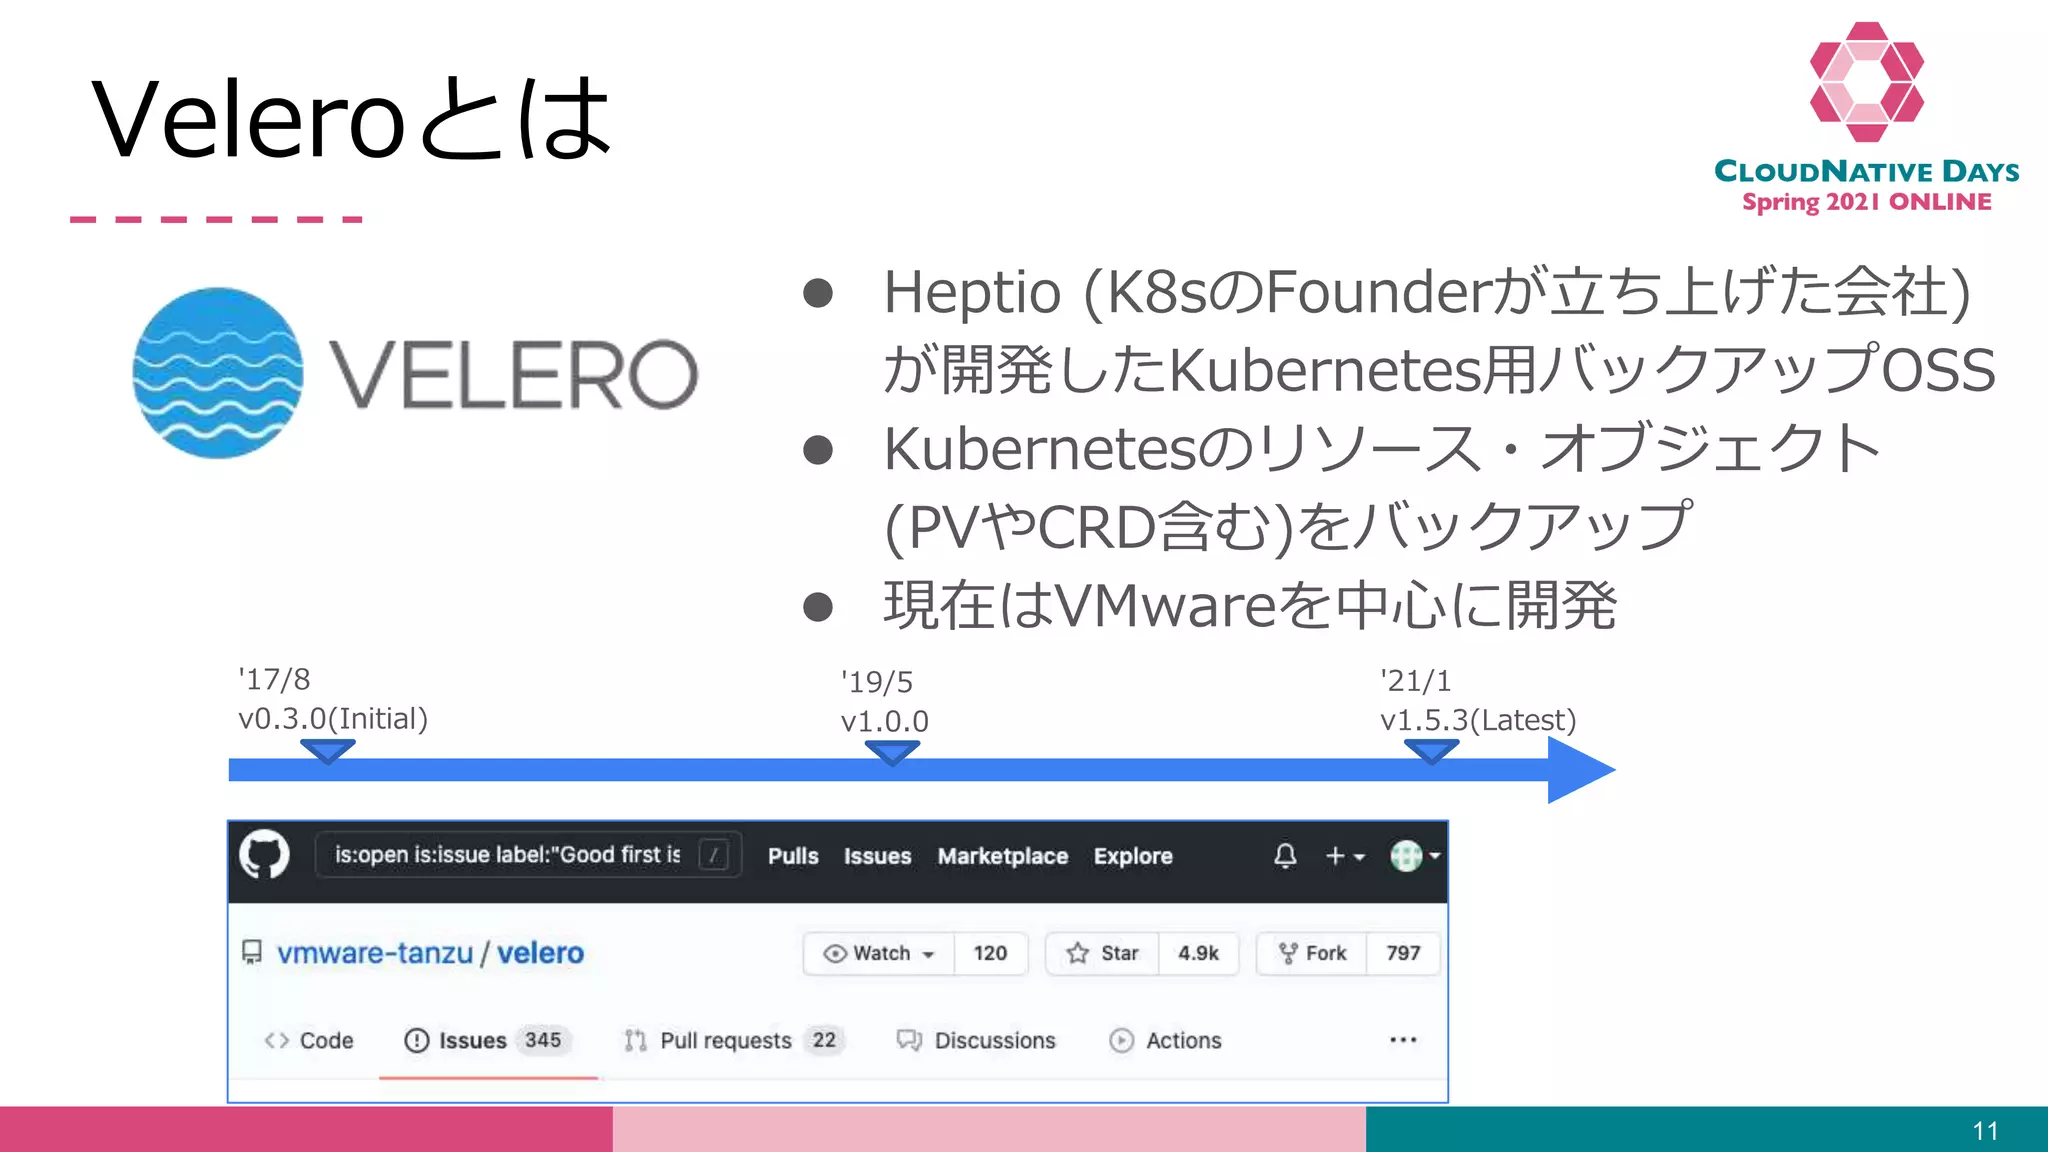Select the Issues tab with 345
This screenshot has height=1152, width=2048.
[487, 1040]
